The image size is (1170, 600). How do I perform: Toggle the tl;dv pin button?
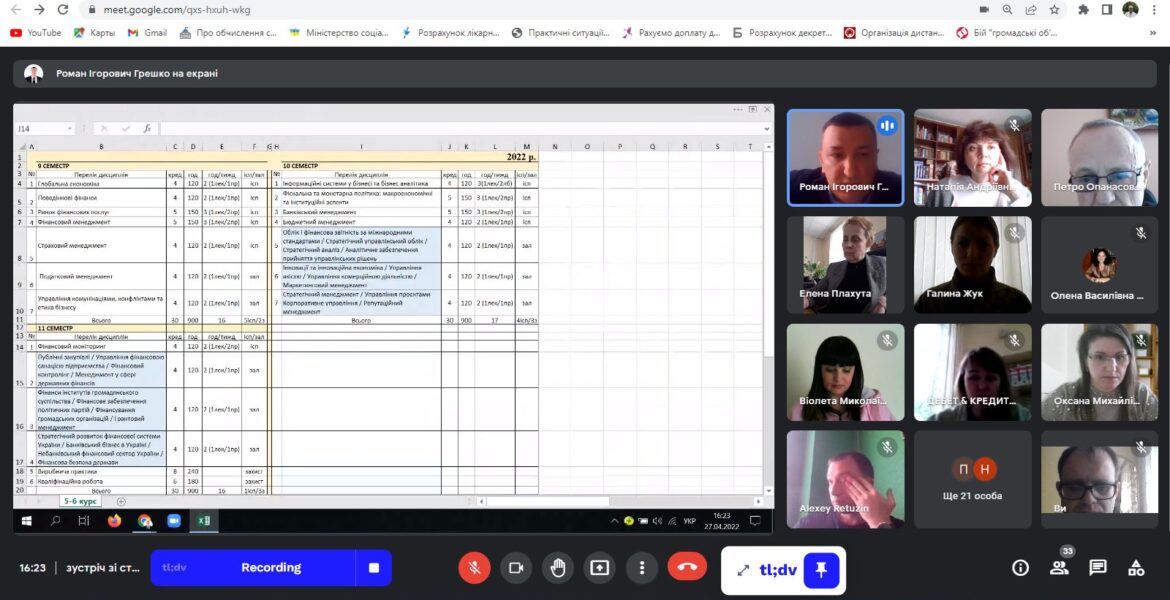click(821, 571)
